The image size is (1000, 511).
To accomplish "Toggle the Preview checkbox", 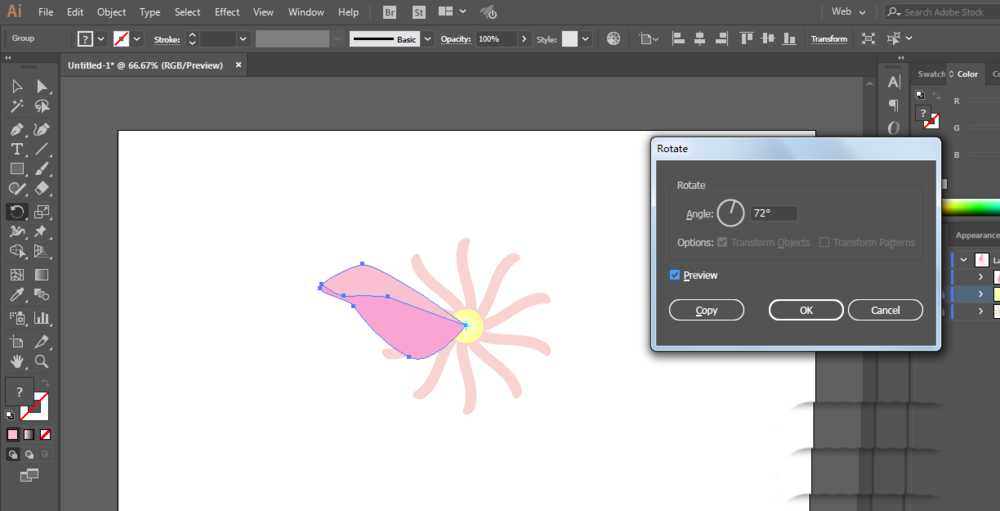I will [x=675, y=275].
